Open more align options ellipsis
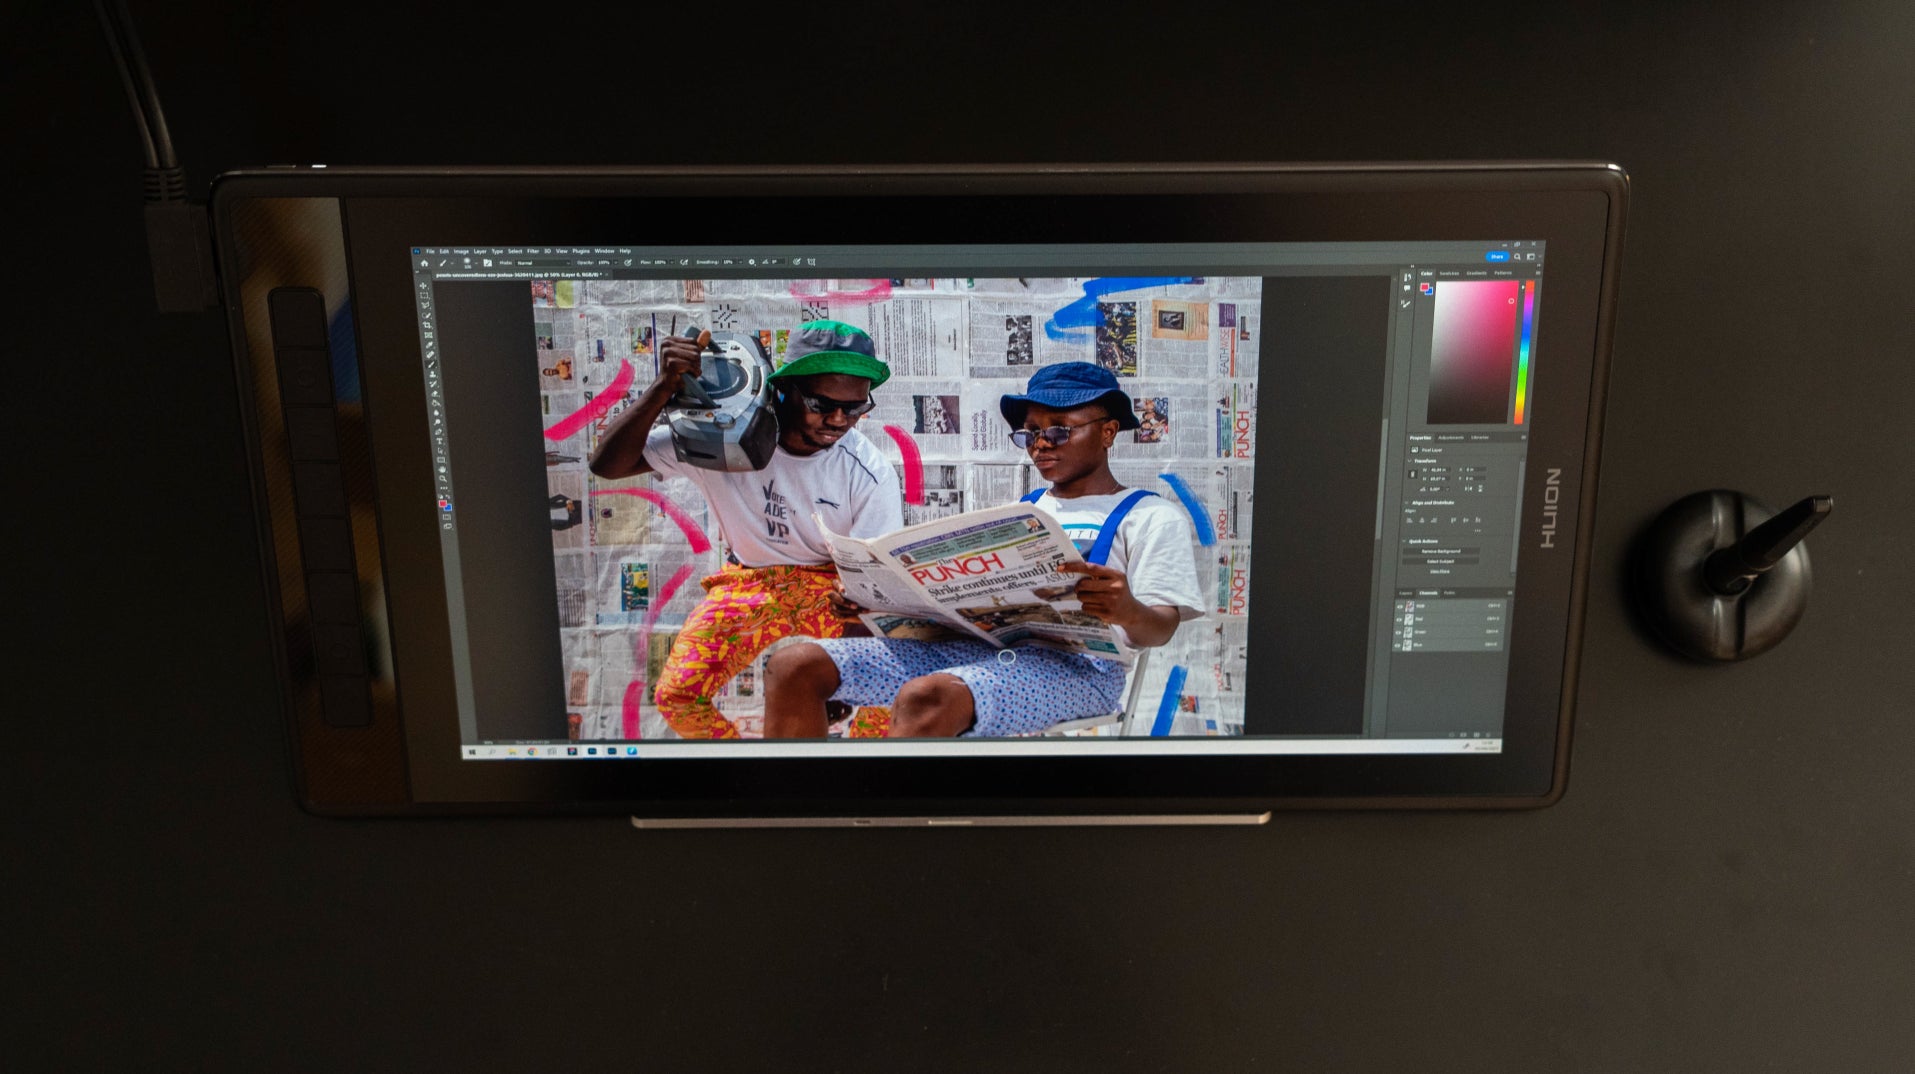The height and width of the screenshot is (1074, 1915). [x=1477, y=530]
